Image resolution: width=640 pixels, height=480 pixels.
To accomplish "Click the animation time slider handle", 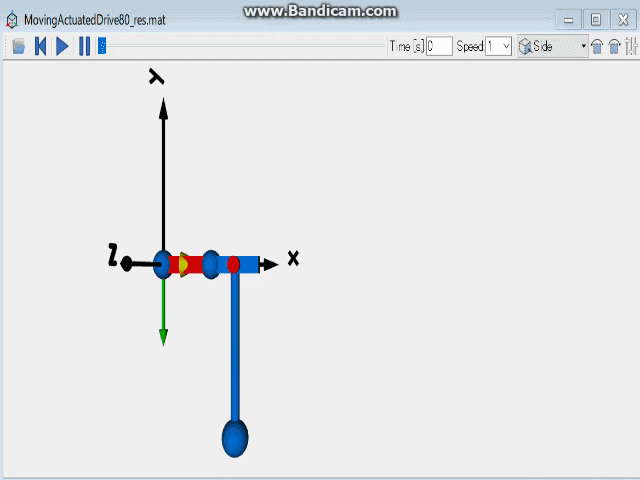I will tap(102, 46).
